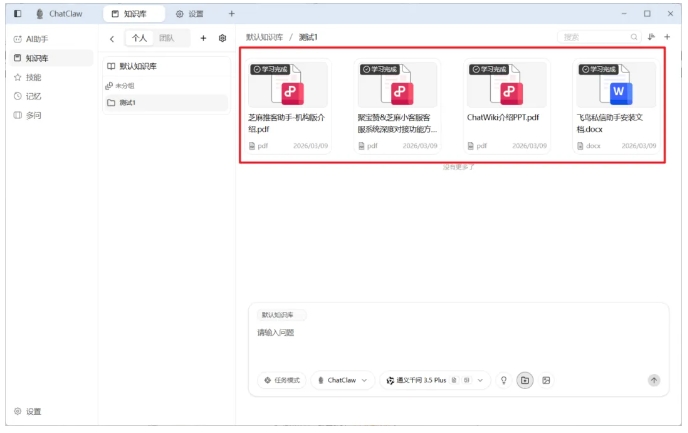Click the 默认知识库 chip in chat box
This screenshot has width=688, height=433.
[x=280, y=315]
